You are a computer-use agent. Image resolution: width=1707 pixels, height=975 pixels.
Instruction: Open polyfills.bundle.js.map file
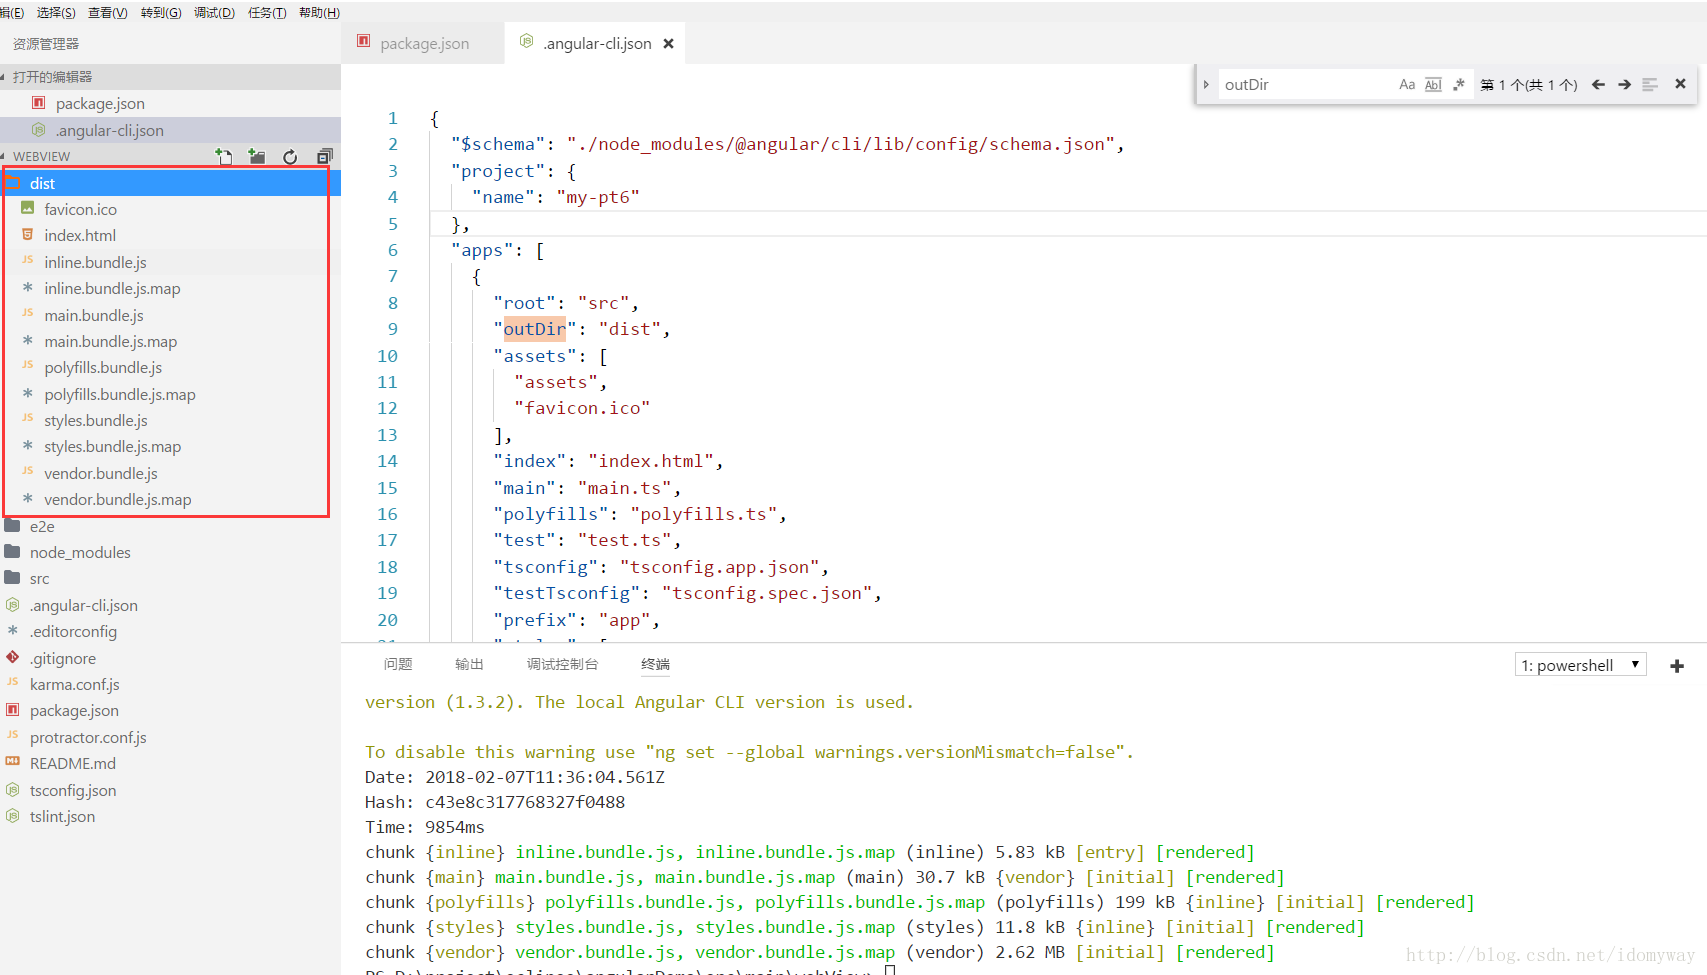(x=170, y=394)
